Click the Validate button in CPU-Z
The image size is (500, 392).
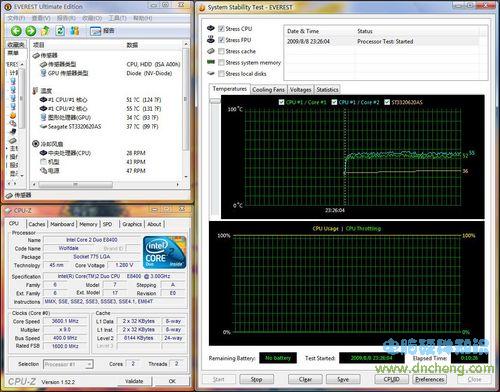pos(134,381)
